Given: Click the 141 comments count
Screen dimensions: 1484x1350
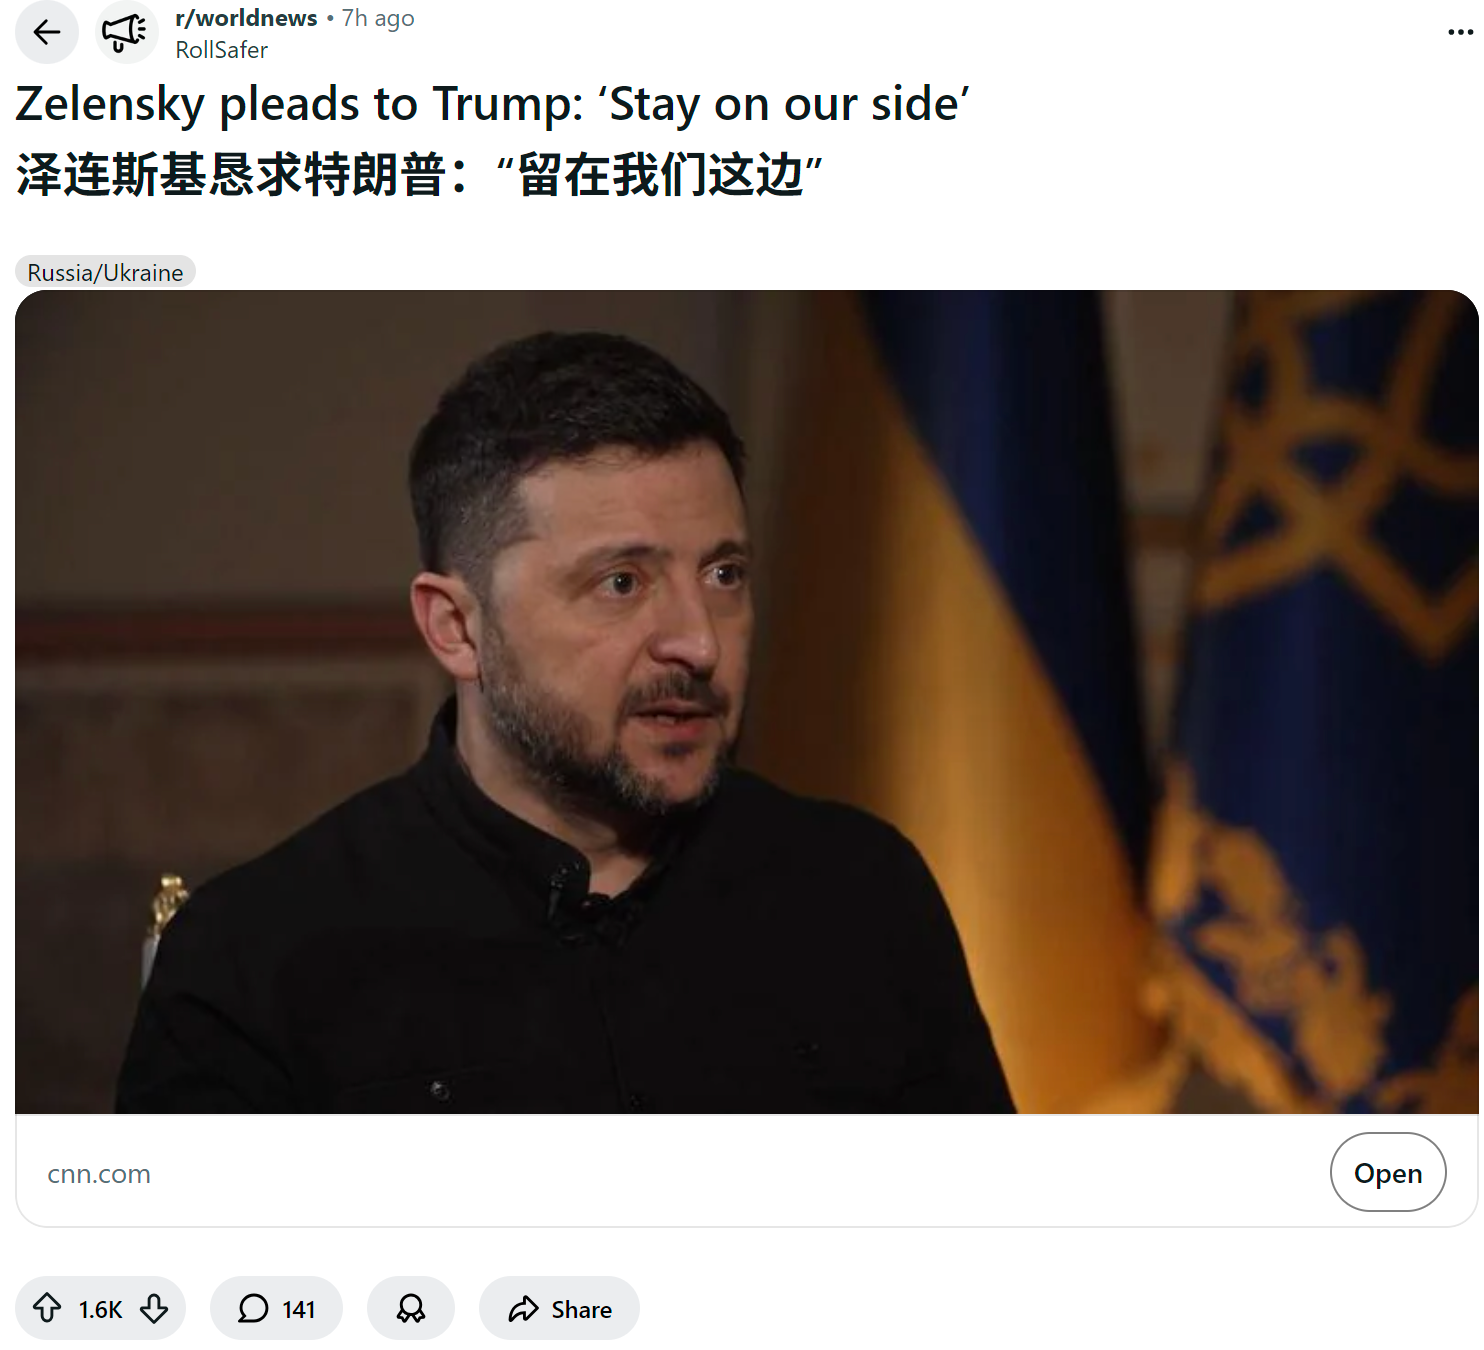Looking at the screenshot, I should (298, 1309).
